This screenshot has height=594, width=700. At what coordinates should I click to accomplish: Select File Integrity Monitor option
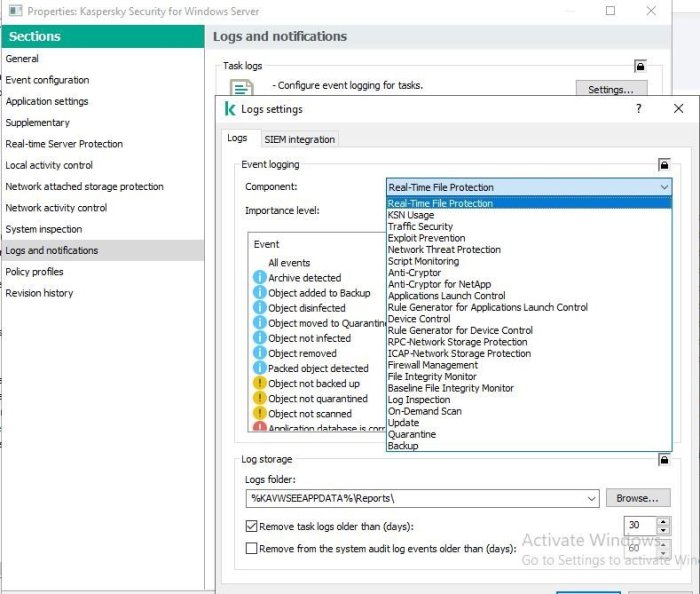(x=529, y=377)
